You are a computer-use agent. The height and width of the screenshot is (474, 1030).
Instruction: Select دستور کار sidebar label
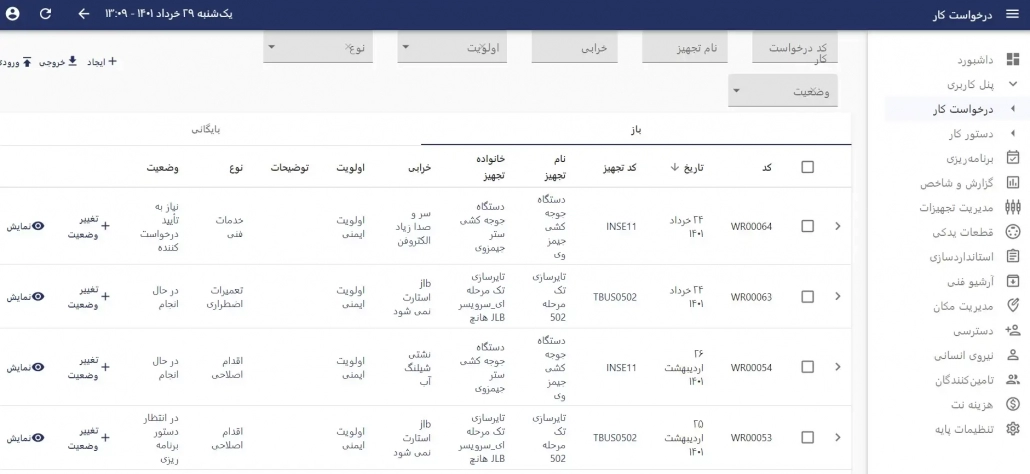971,134
